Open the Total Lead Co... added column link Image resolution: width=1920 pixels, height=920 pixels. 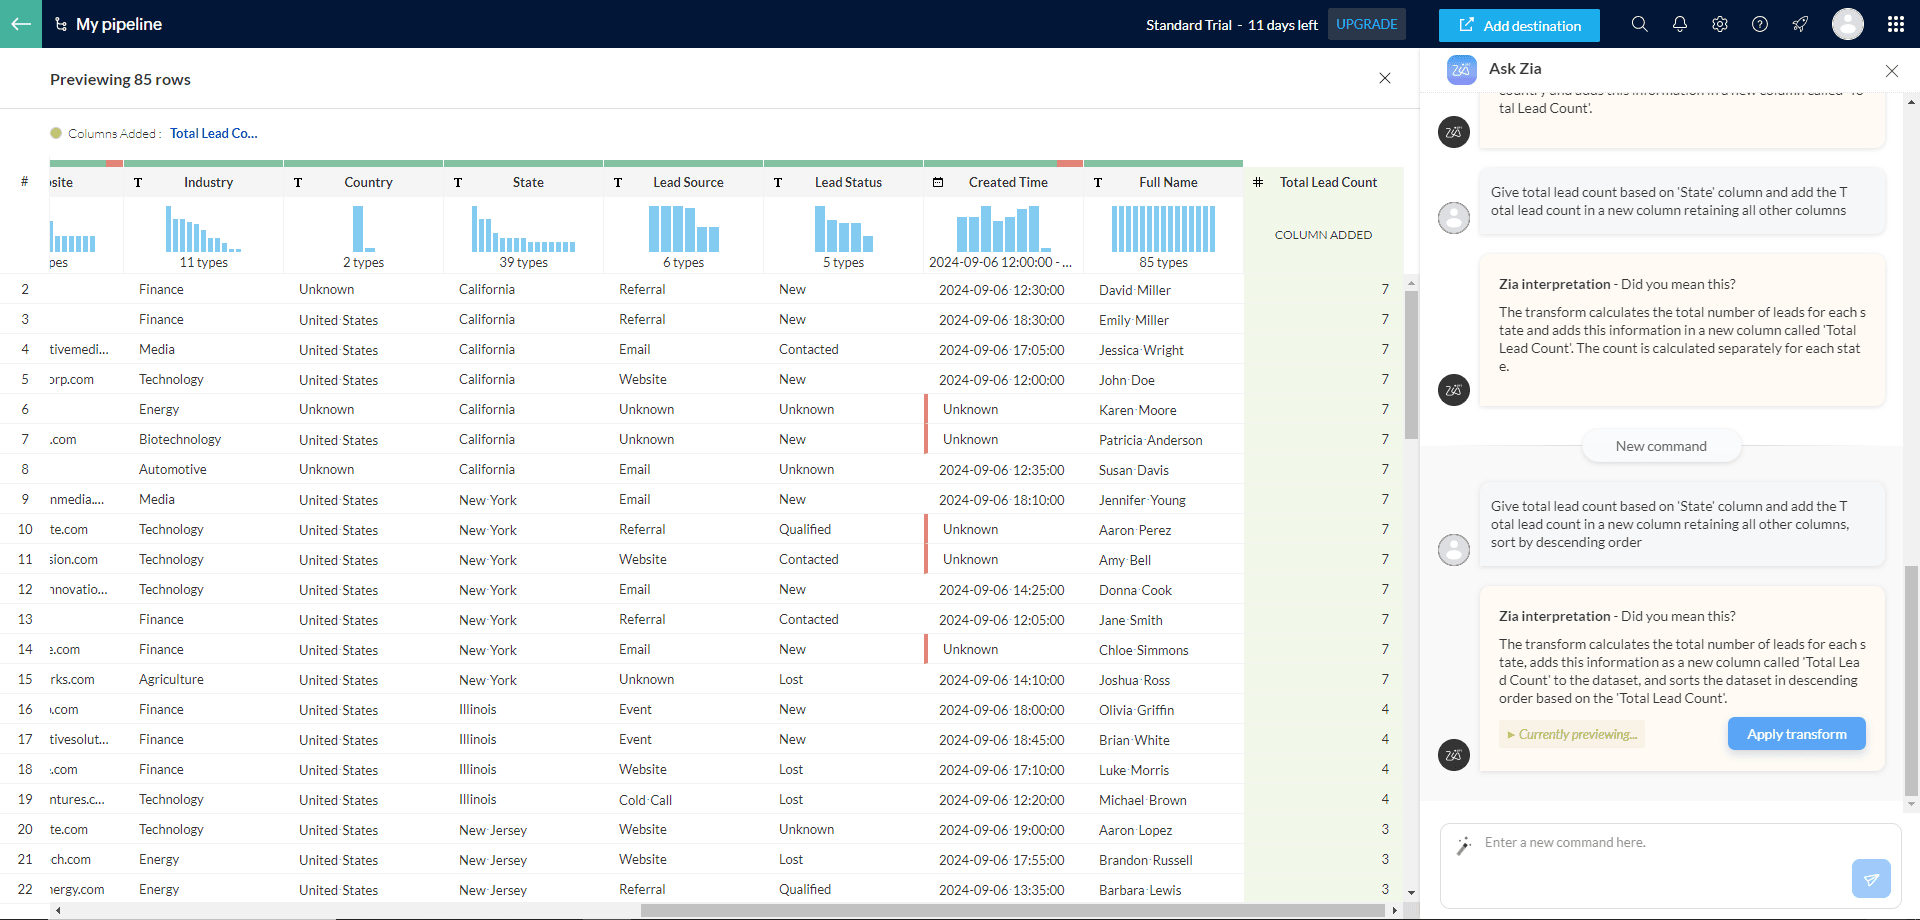pos(213,133)
